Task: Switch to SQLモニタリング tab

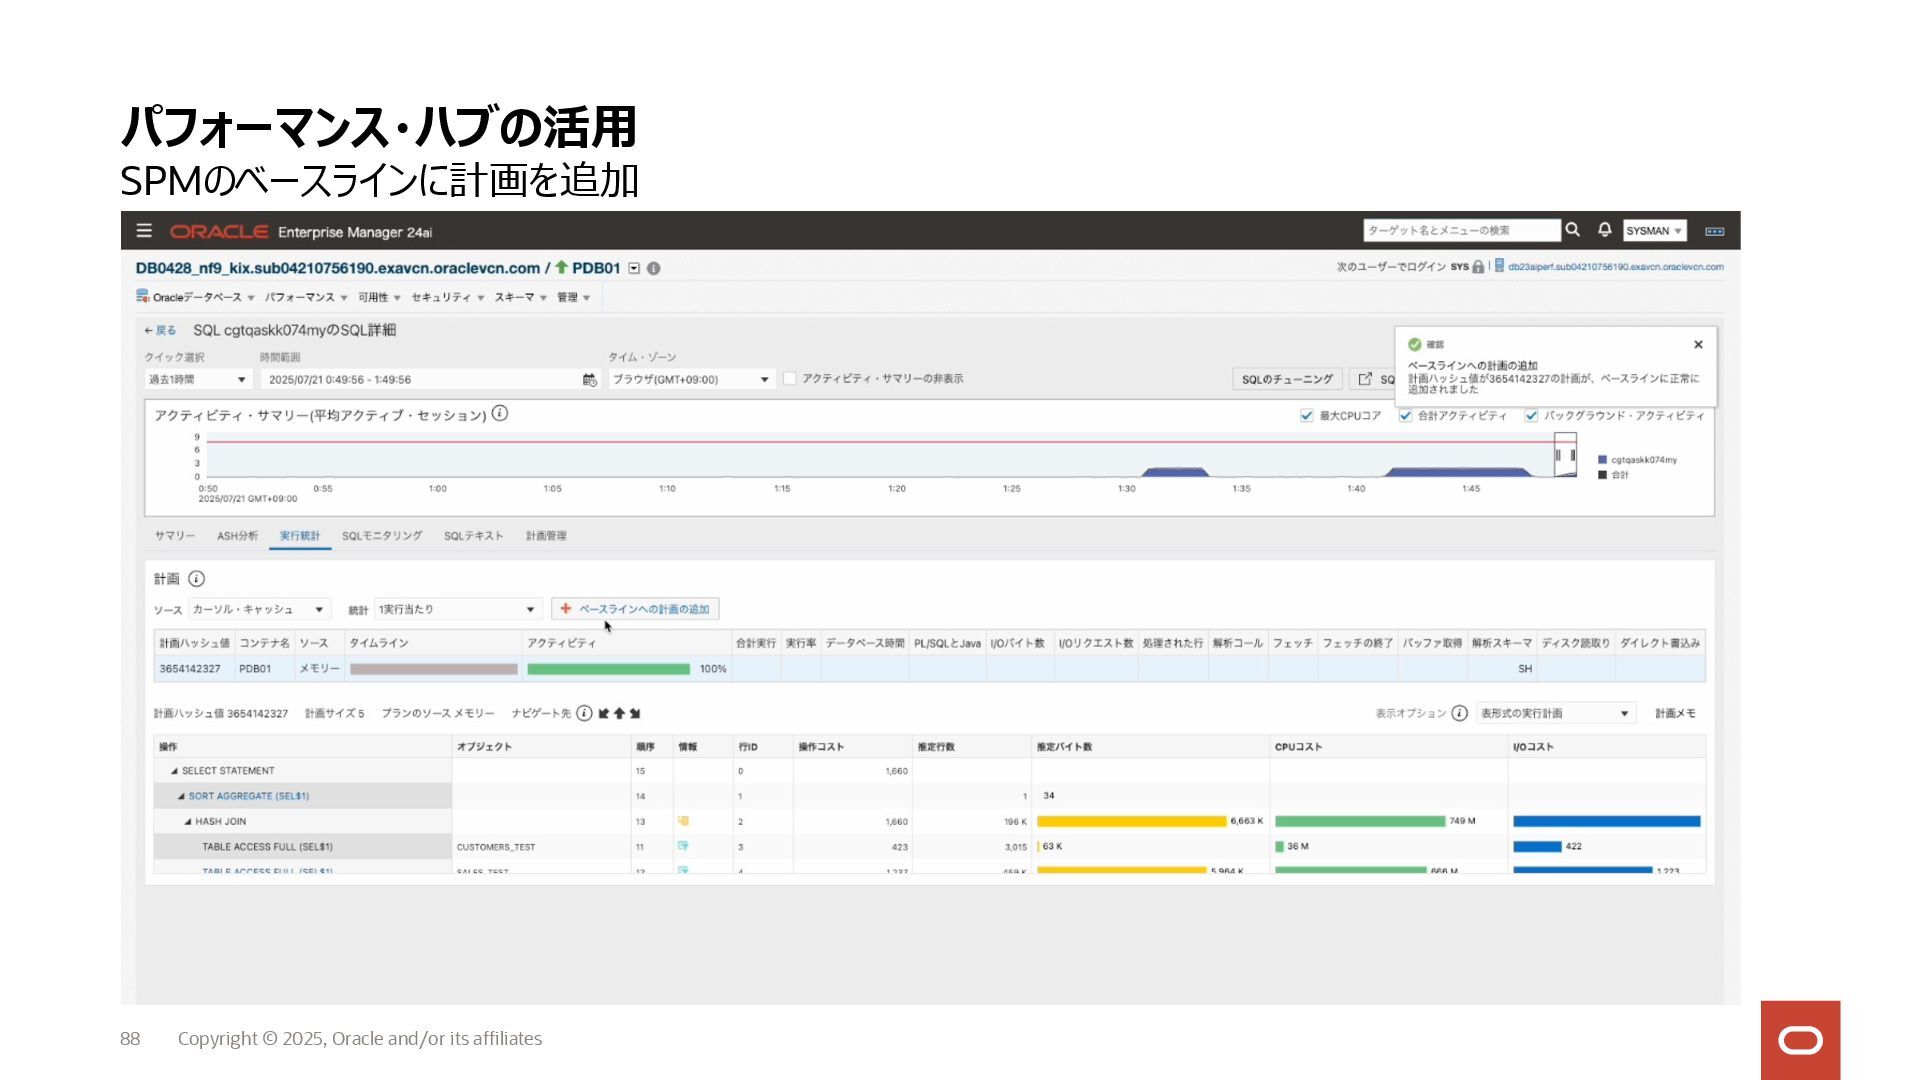Action: (x=382, y=536)
